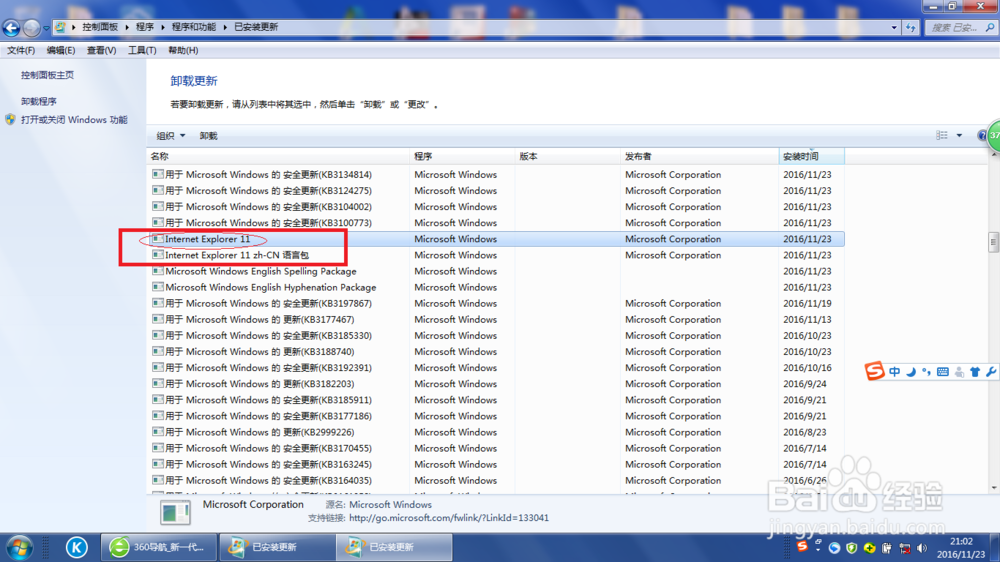Select Microsoft Windows English Spelling Package row
The width and height of the screenshot is (1000, 562).
click(x=496, y=271)
